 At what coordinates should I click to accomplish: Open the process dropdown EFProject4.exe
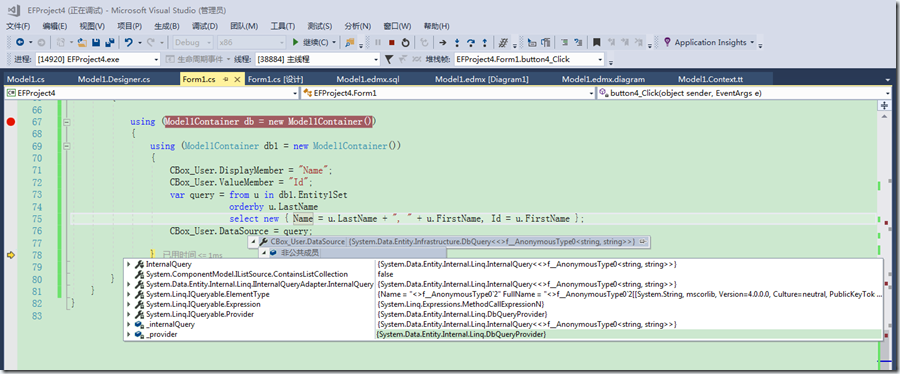pyautogui.click(x=98, y=59)
